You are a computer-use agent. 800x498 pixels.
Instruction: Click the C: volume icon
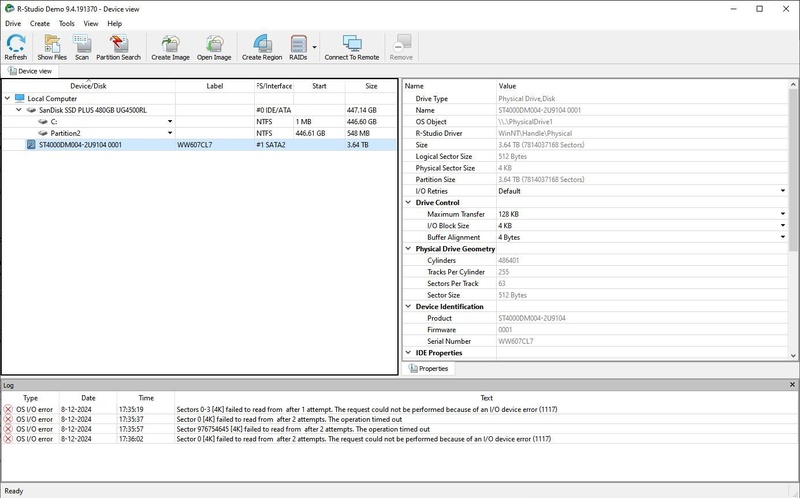43,122
